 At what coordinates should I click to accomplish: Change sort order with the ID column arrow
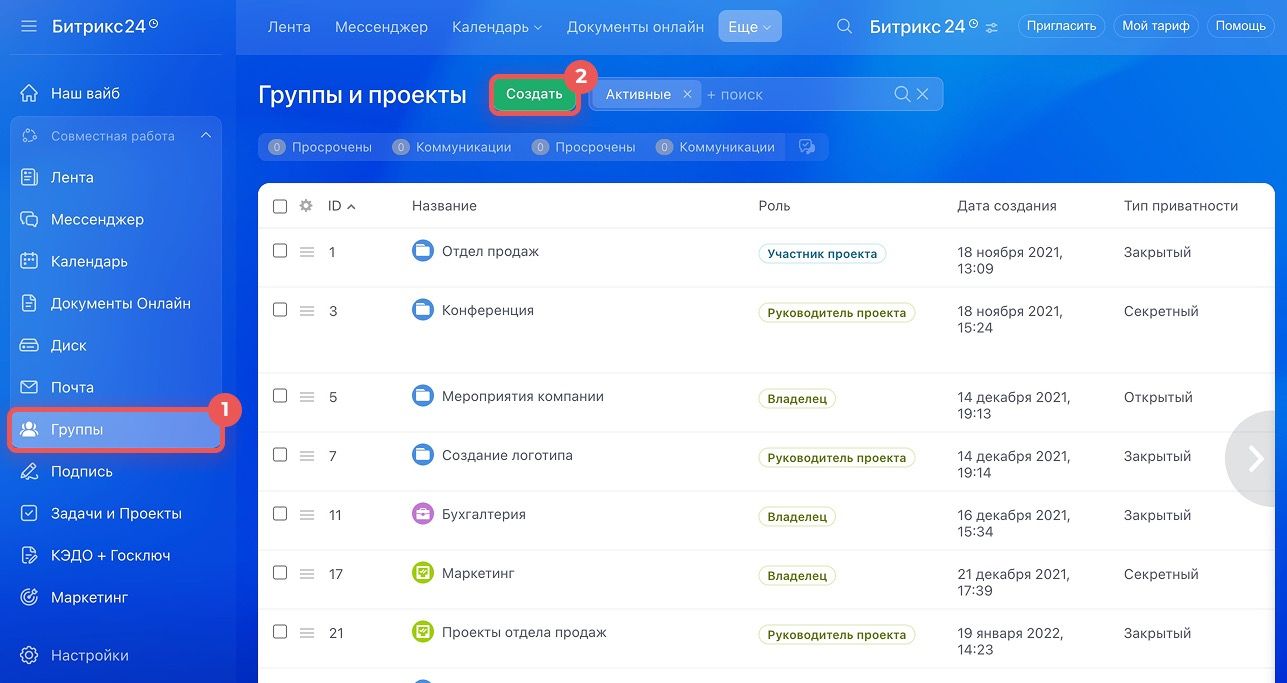(x=352, y=206)
